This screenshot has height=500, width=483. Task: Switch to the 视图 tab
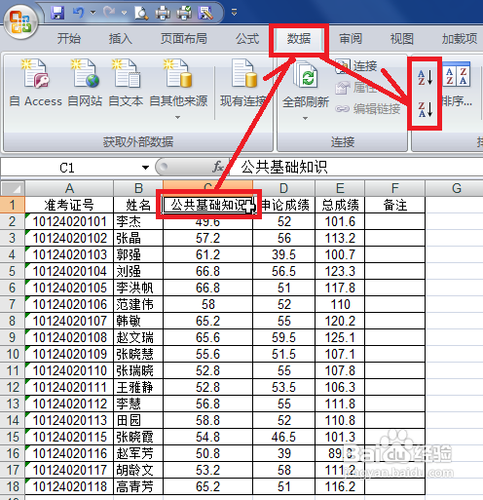click(x=402, y=38)
